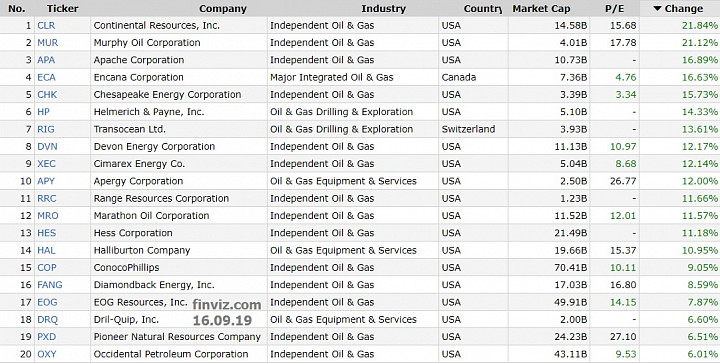Viewport: 720px width, 364px height.
Task: Sort table by Industry header
Action: 383,9
